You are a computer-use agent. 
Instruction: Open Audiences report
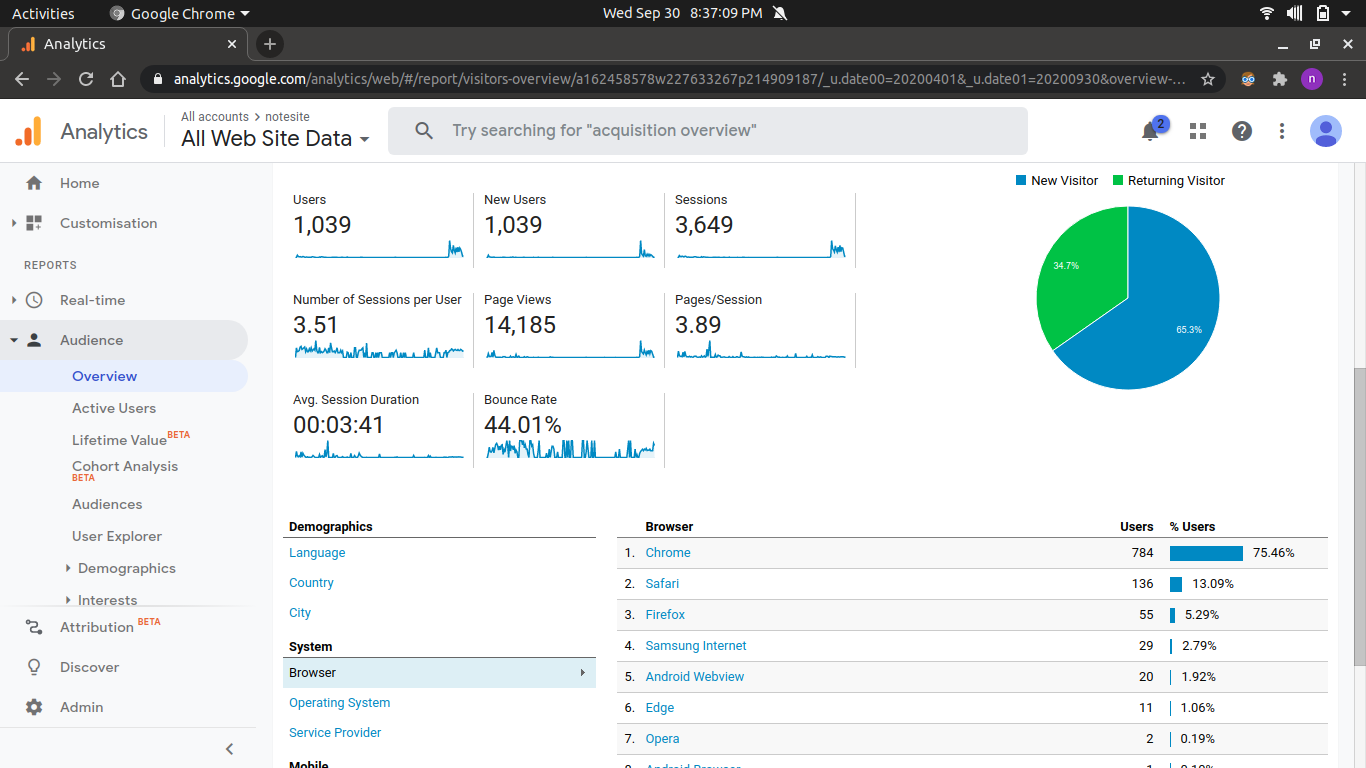[107, 504]
